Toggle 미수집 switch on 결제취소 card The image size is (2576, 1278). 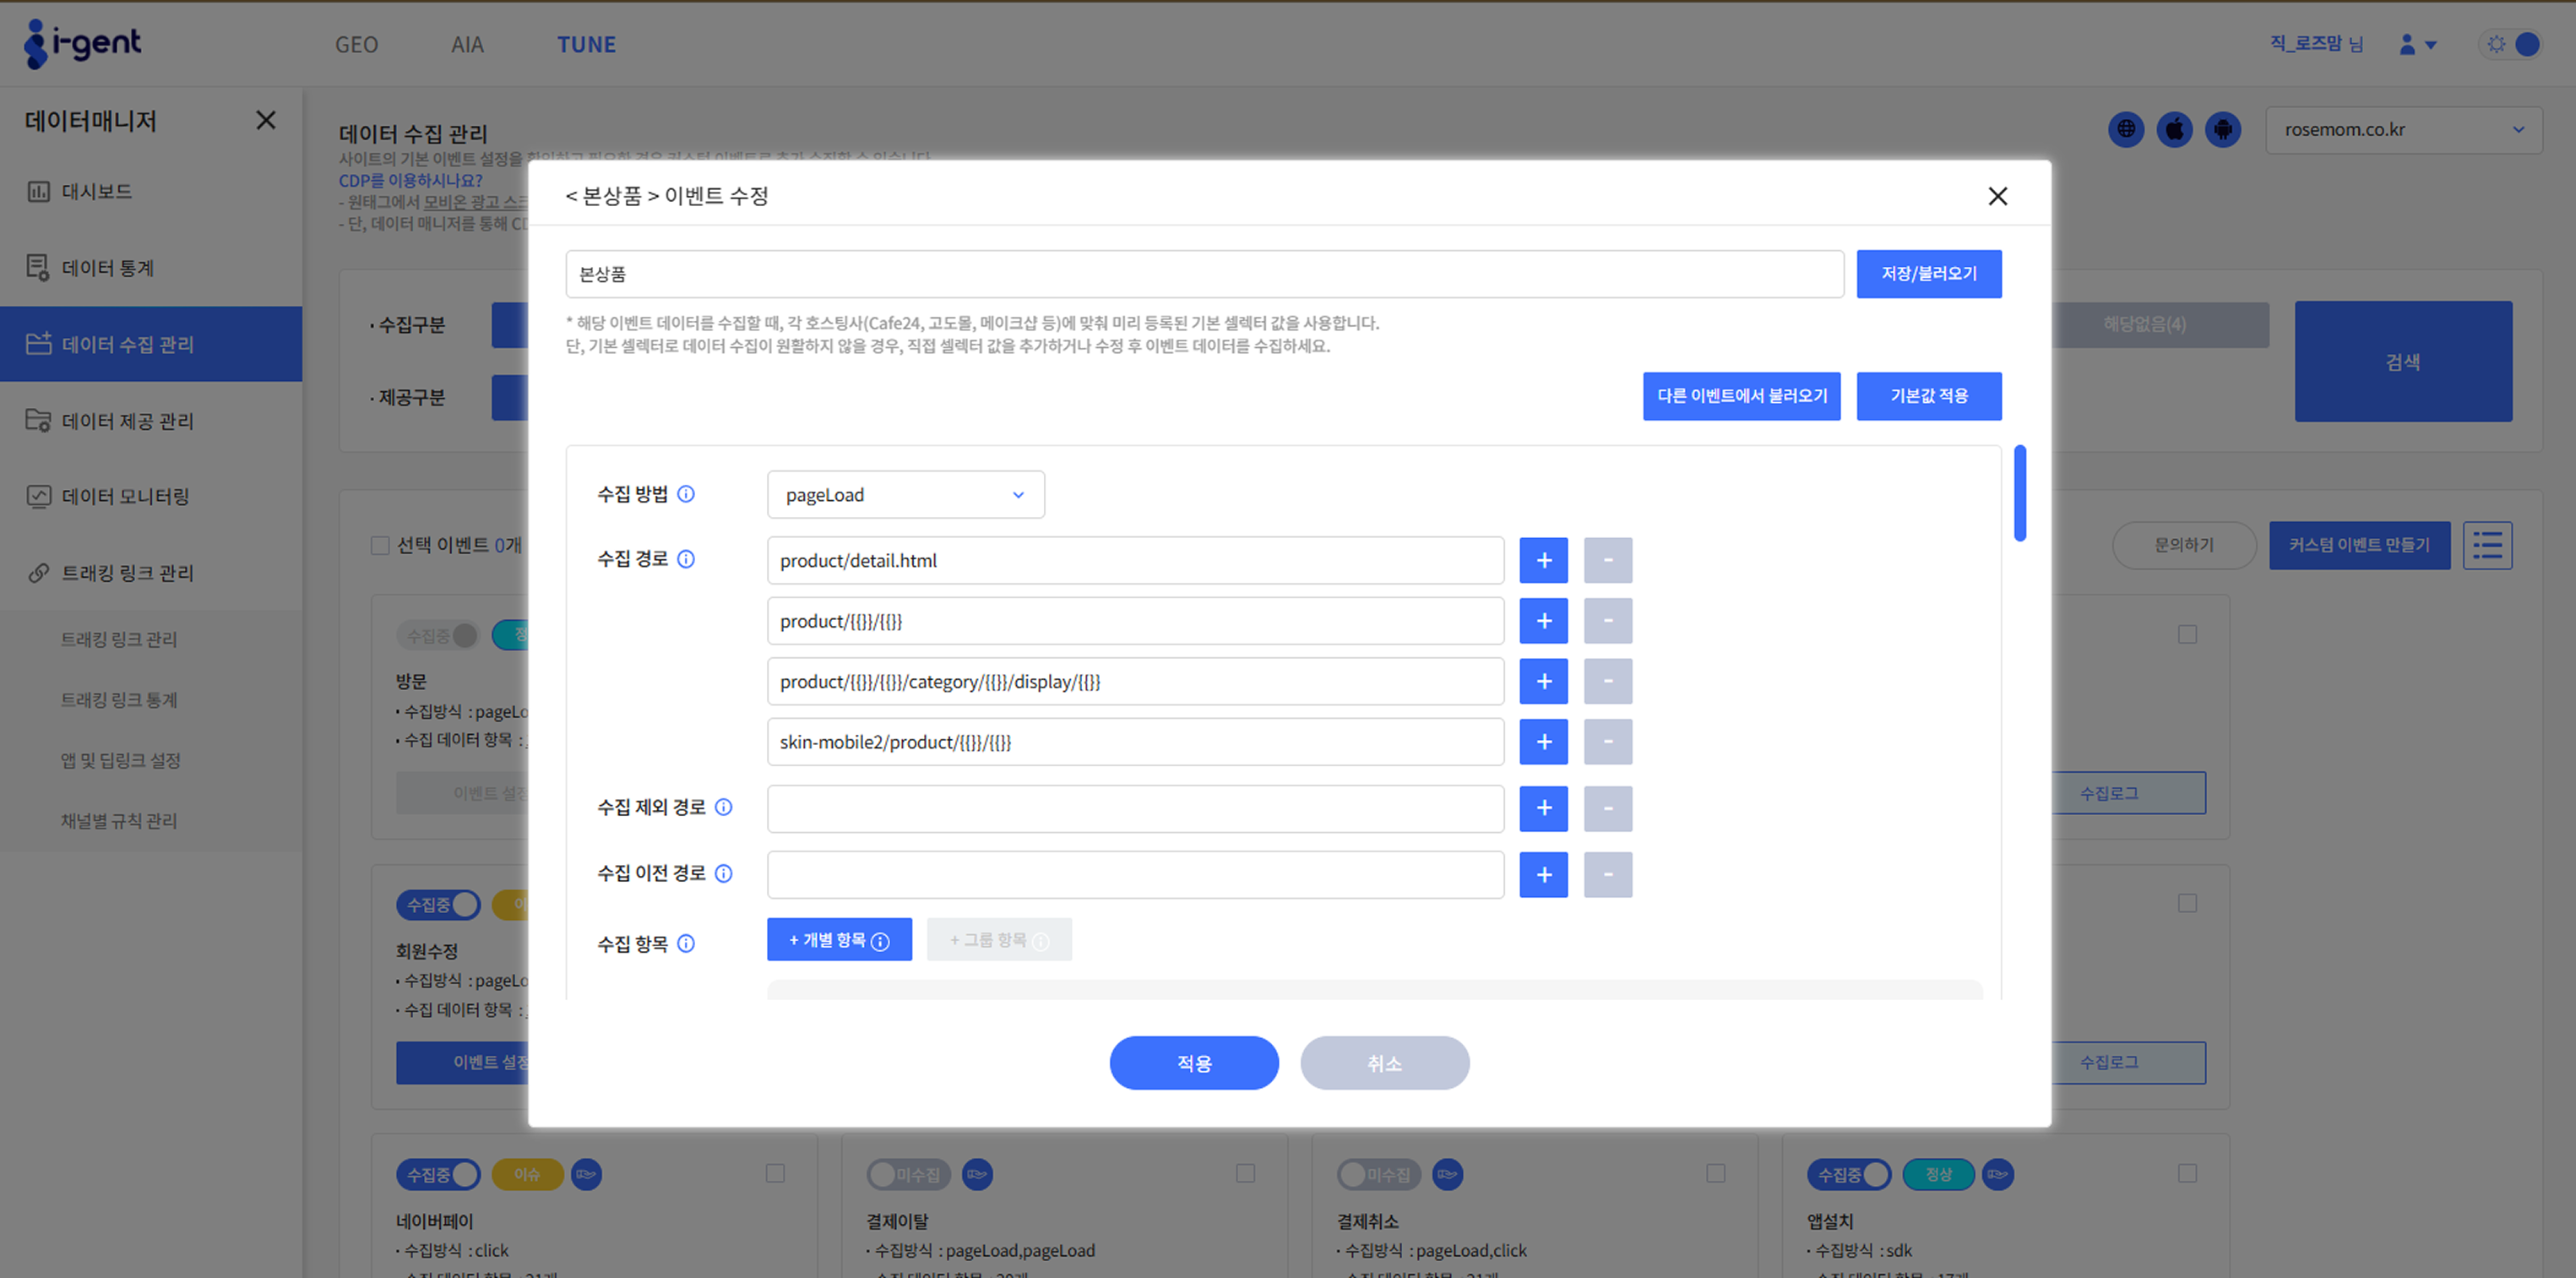click(x=1378, y=1175)
